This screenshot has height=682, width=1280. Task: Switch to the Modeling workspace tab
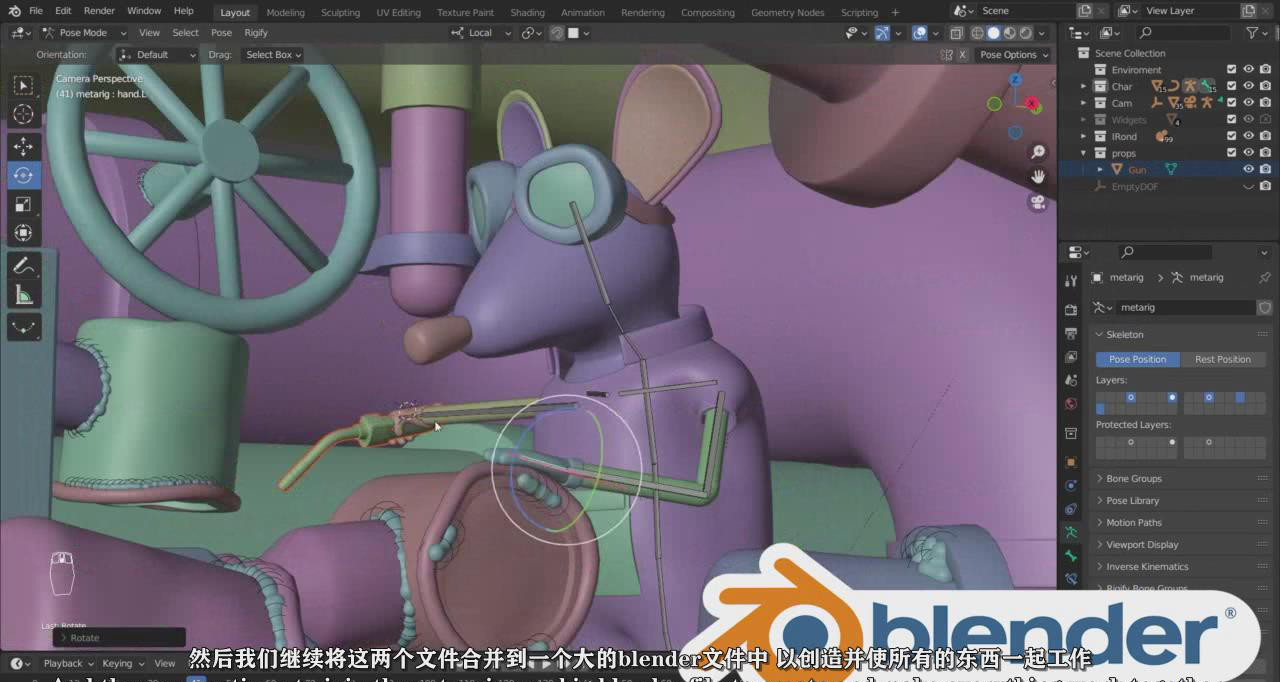(x=285, y=13)
